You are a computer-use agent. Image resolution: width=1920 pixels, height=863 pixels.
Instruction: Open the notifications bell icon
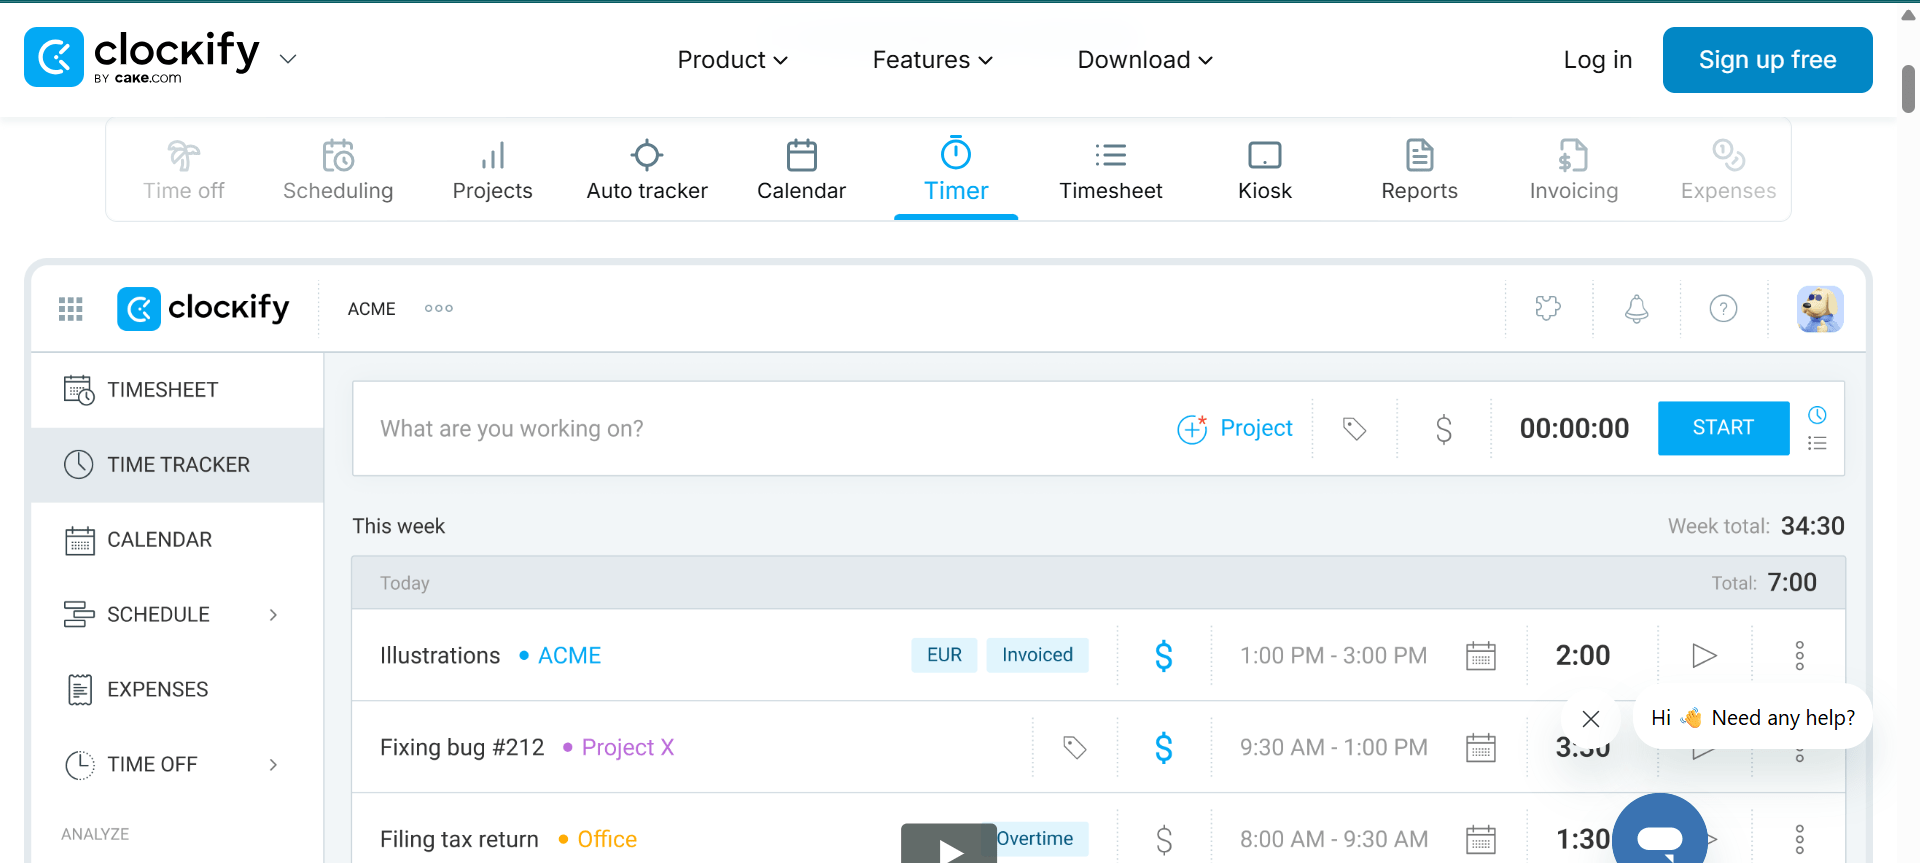(1636, 308)
